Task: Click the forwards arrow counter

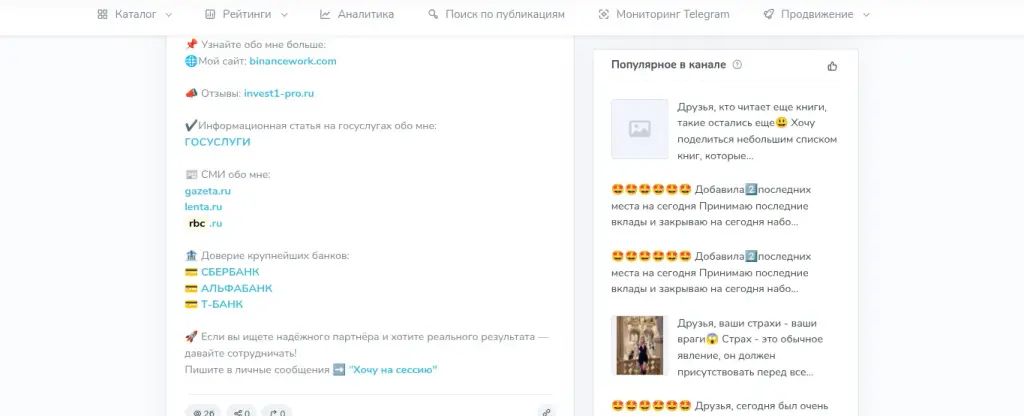Action: click(277, 411)
